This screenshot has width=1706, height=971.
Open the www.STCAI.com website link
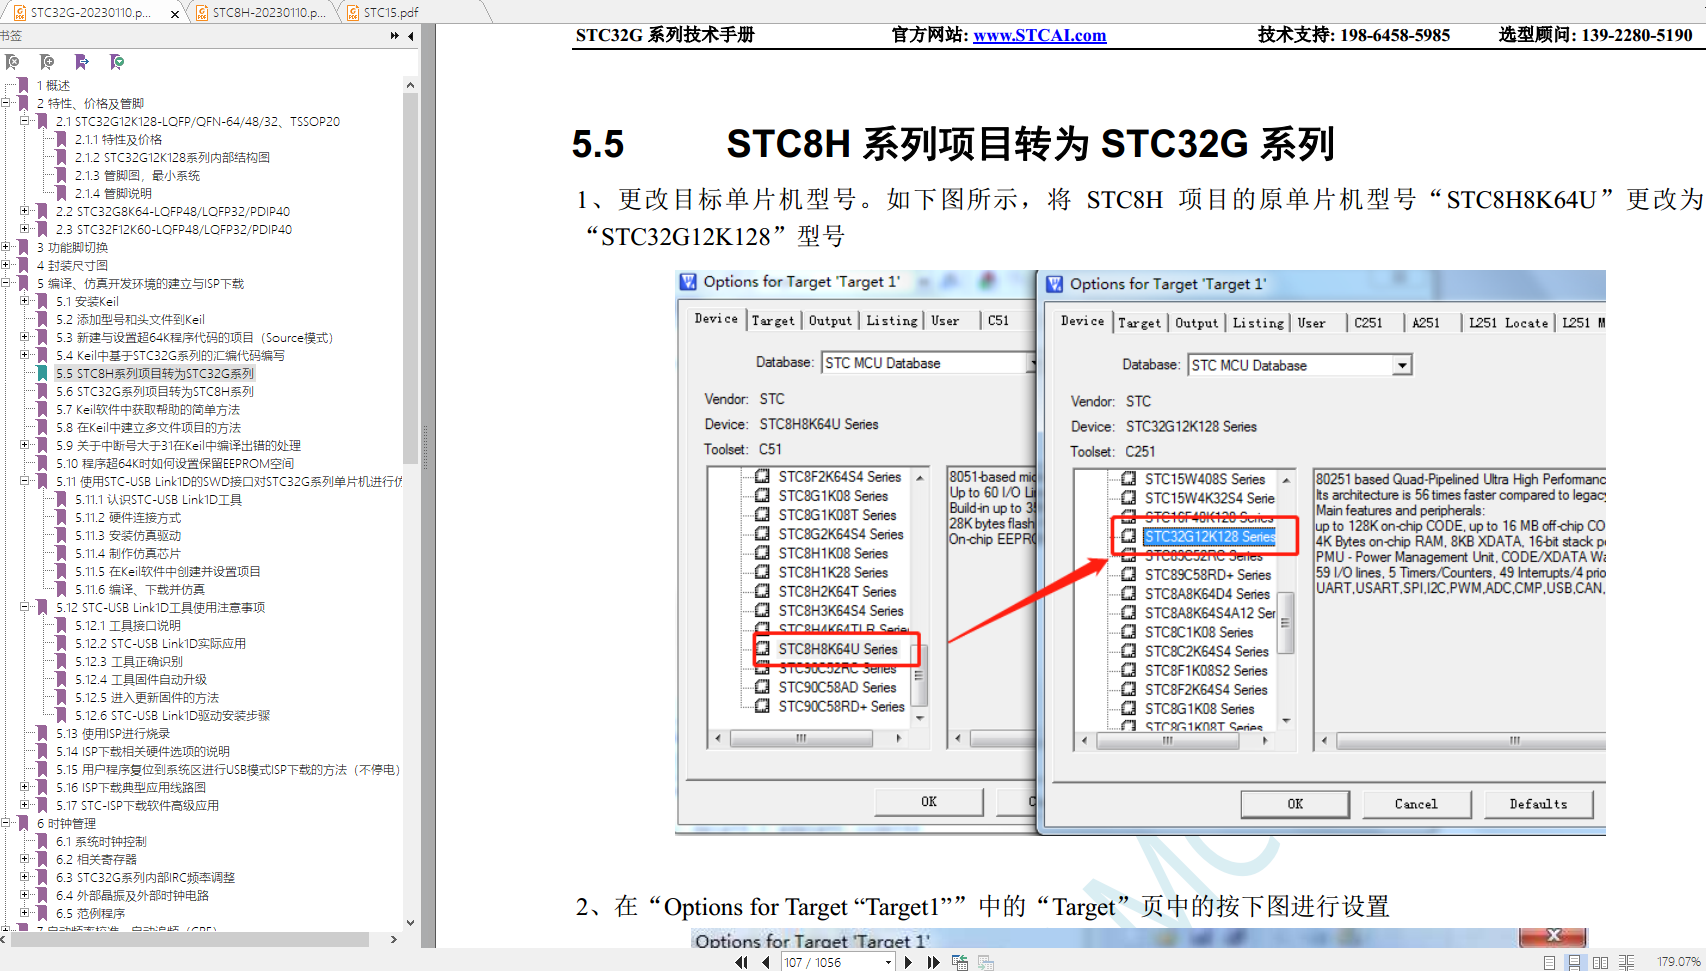click(x=1040, y=35)
